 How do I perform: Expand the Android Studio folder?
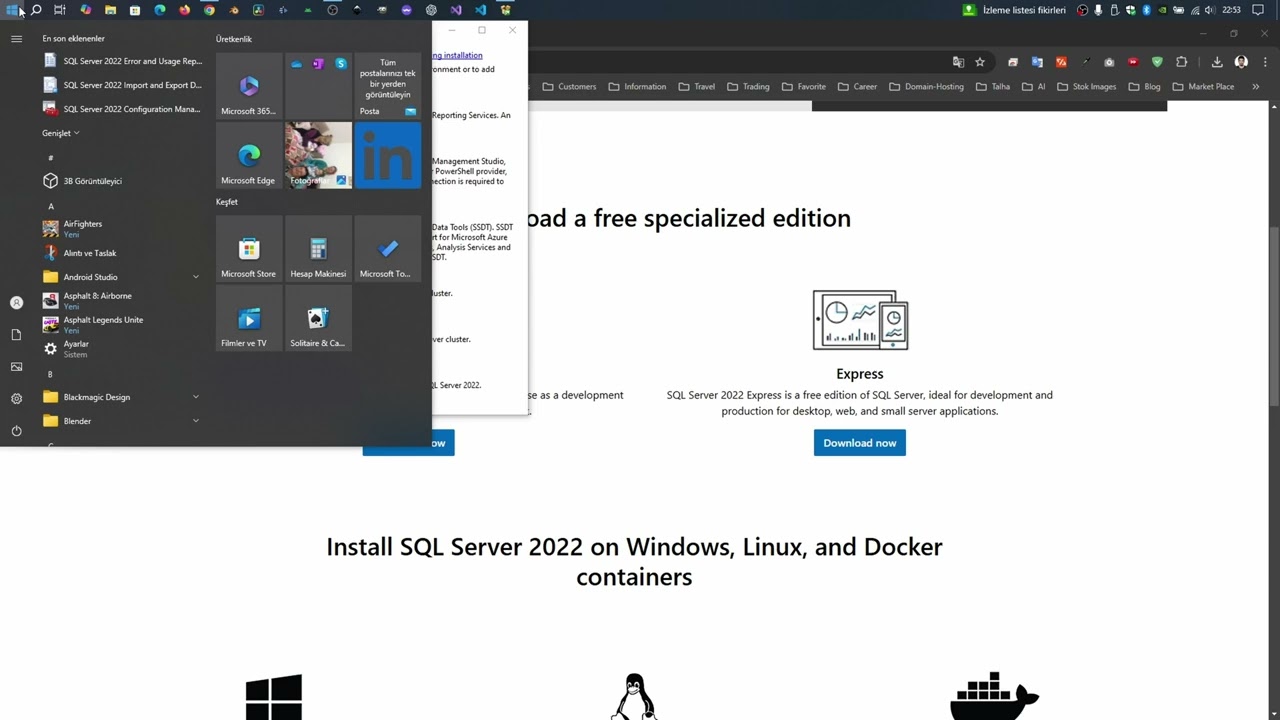(120, 277)
